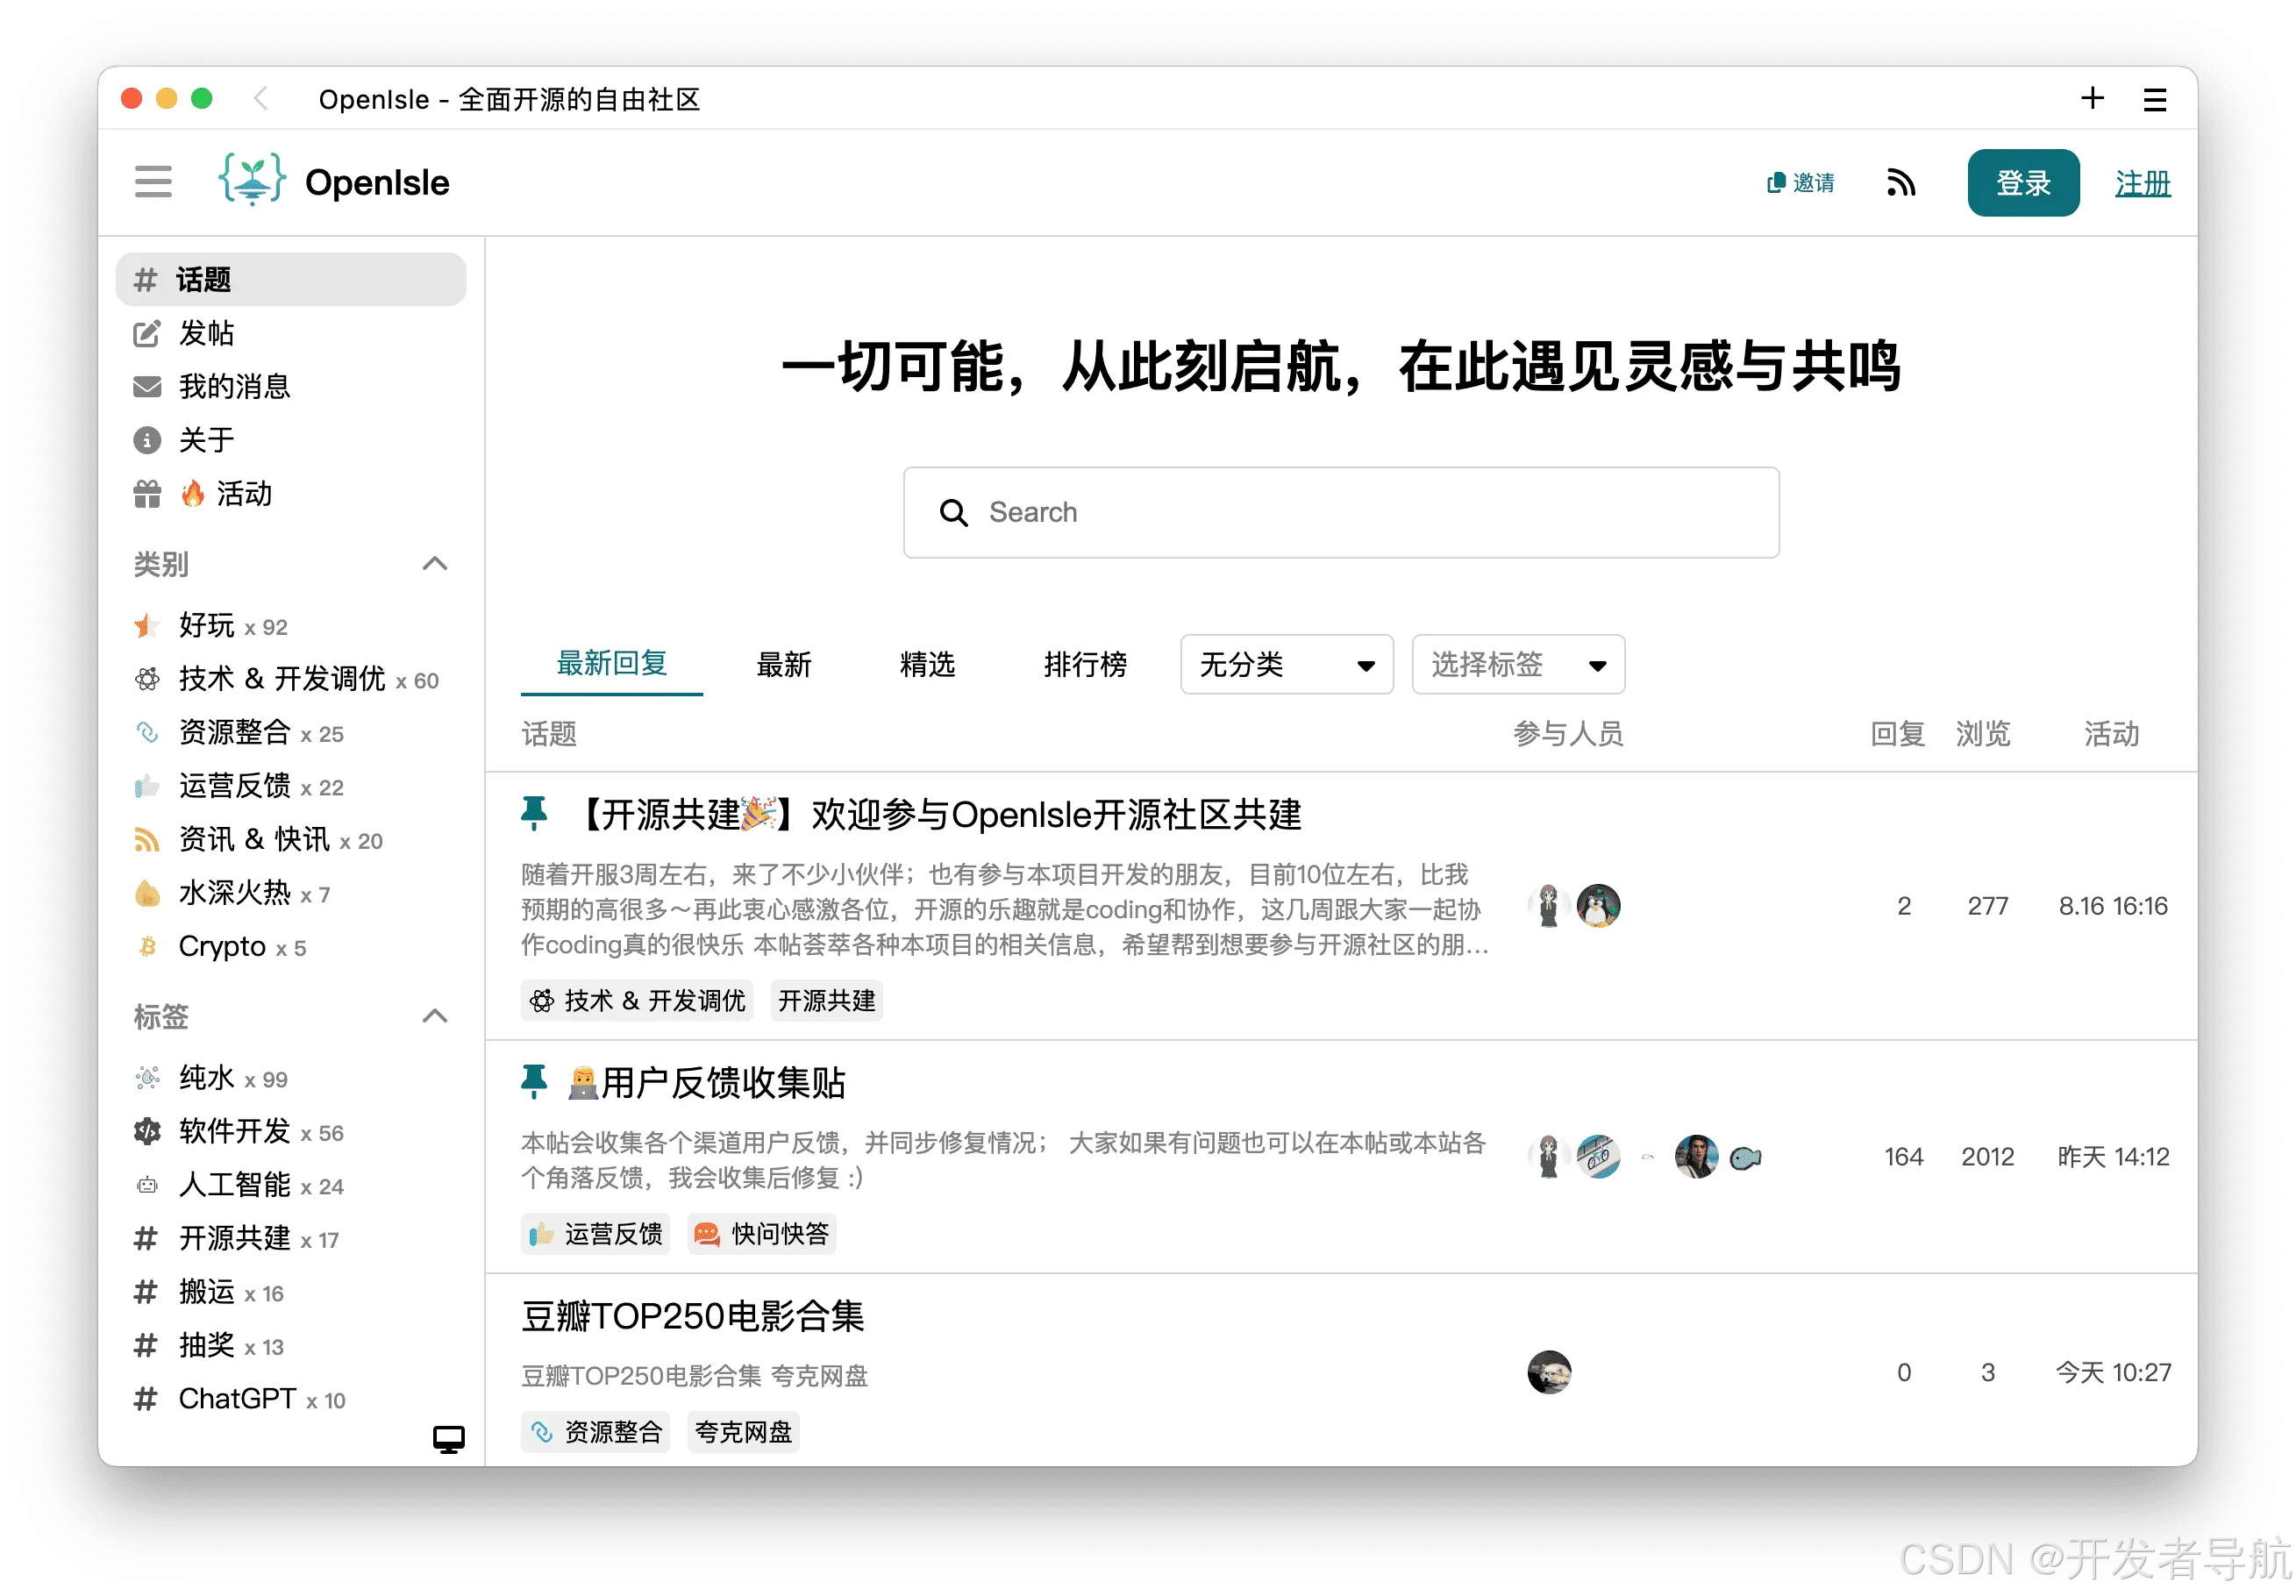Click the 登录 login button
The image size is (2296, 1596).
click(x=2022, y=183)
